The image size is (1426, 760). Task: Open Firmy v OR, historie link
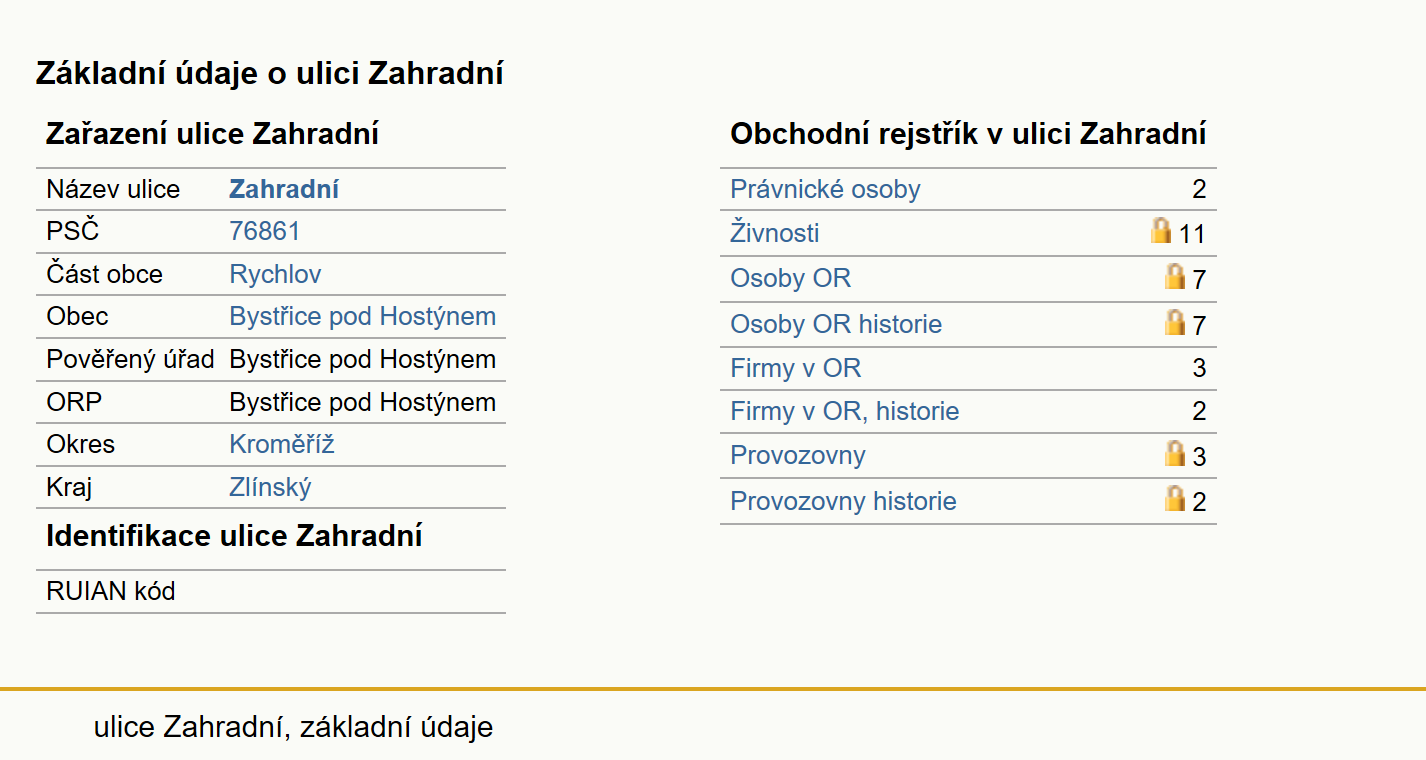tap(845, 411)
